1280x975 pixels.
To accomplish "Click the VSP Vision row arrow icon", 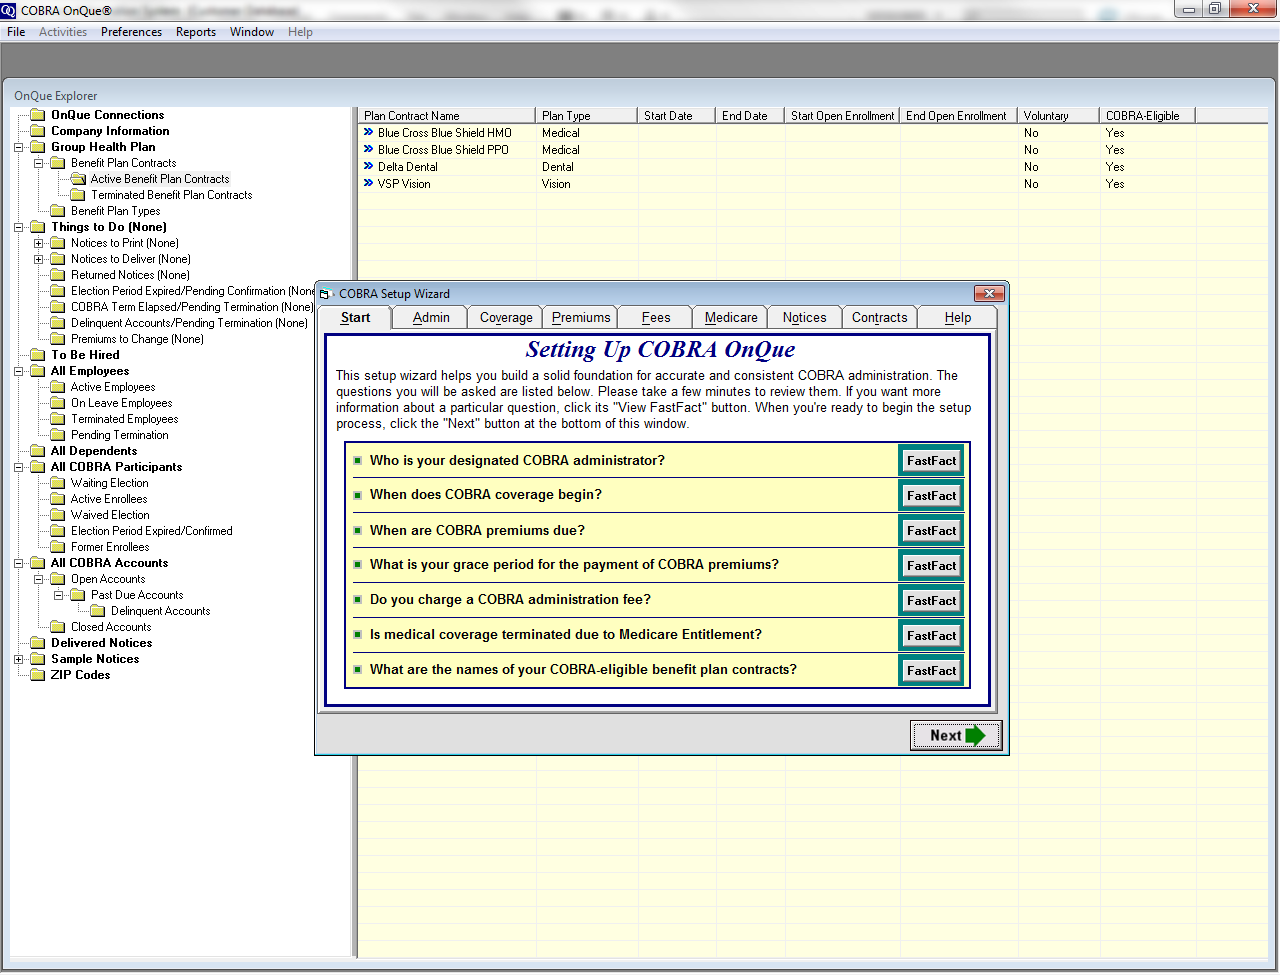I will [x=368, y=183].
